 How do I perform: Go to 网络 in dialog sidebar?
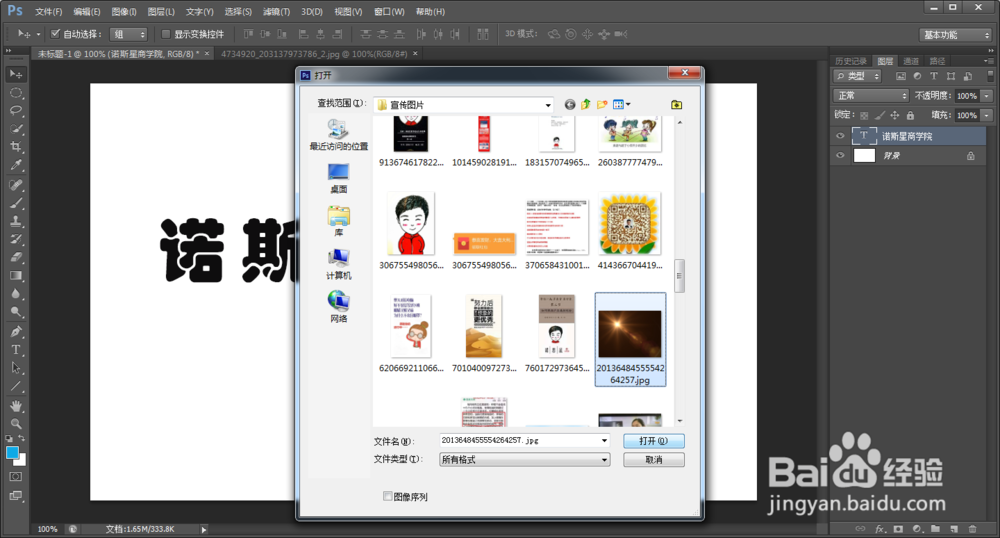(x=339, y=308)
